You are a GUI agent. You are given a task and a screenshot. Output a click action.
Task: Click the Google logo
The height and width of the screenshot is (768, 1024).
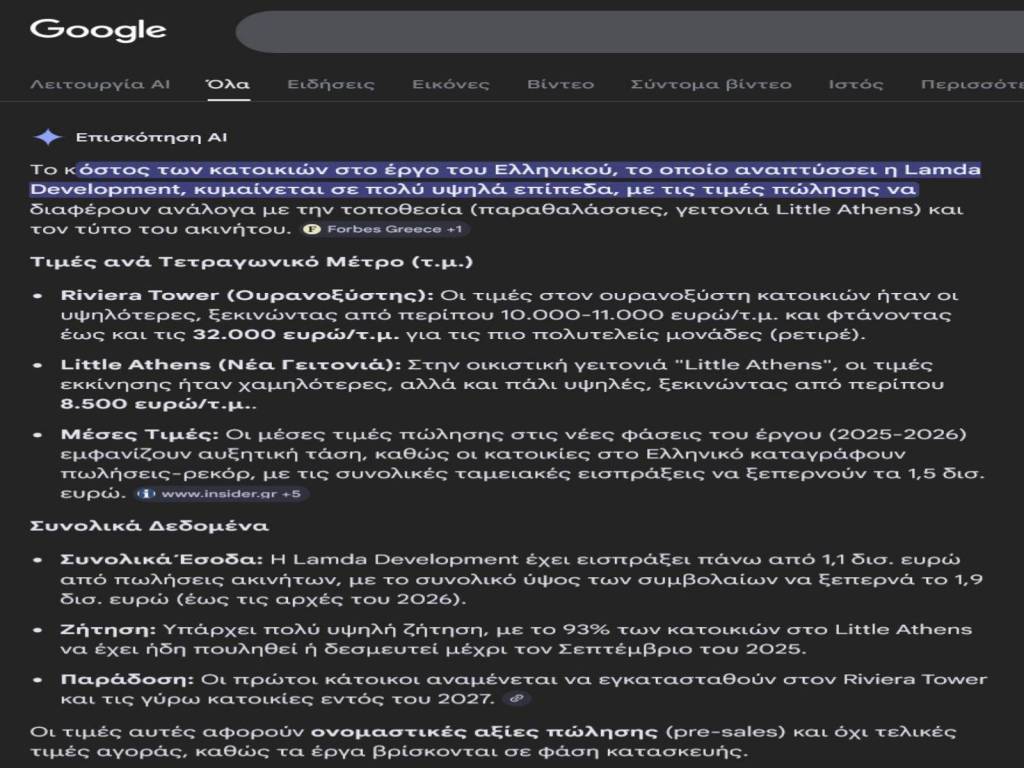click(x=98, y=29)
